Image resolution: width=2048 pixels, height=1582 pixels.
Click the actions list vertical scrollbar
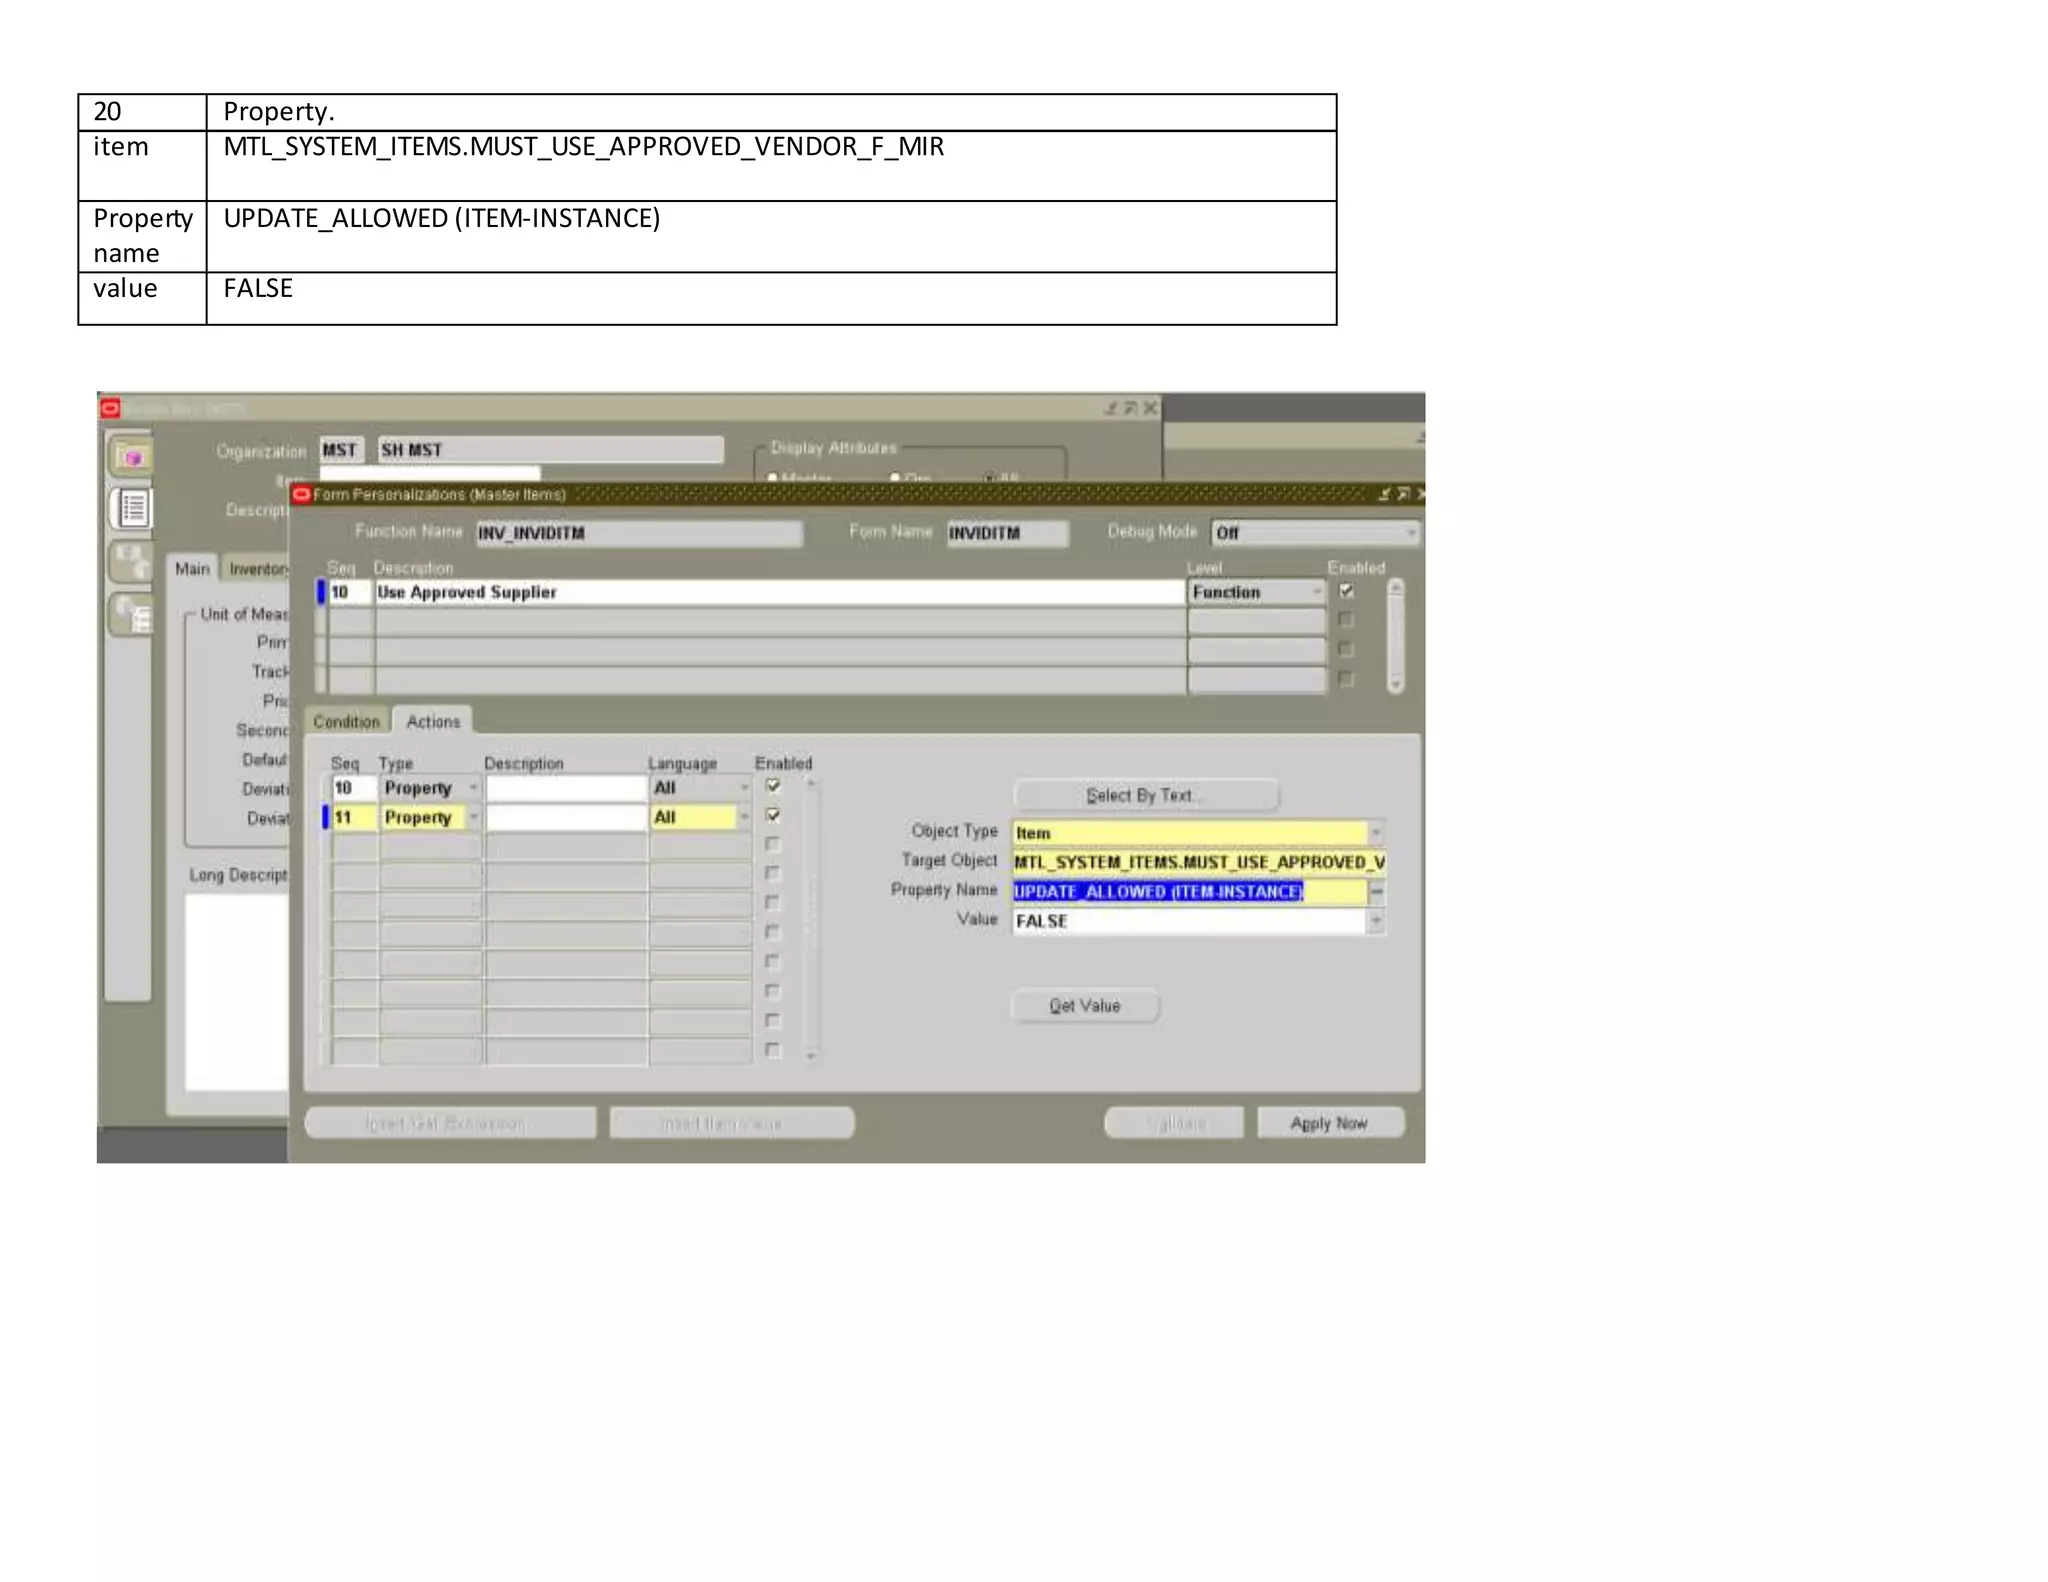pos(811,918)
